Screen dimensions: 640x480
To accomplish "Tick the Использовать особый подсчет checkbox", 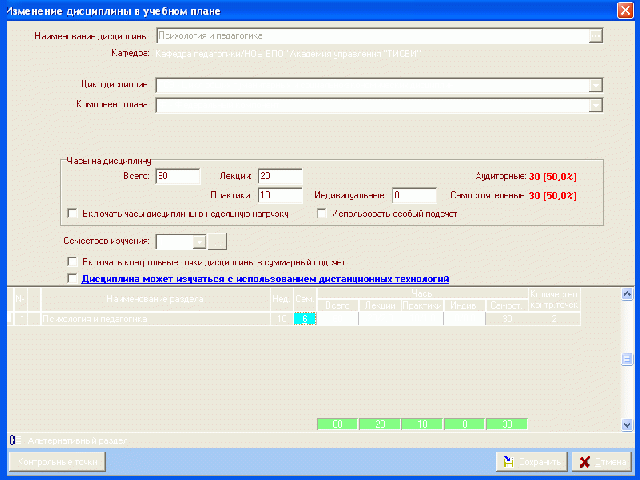I will (x=322, y=213).
